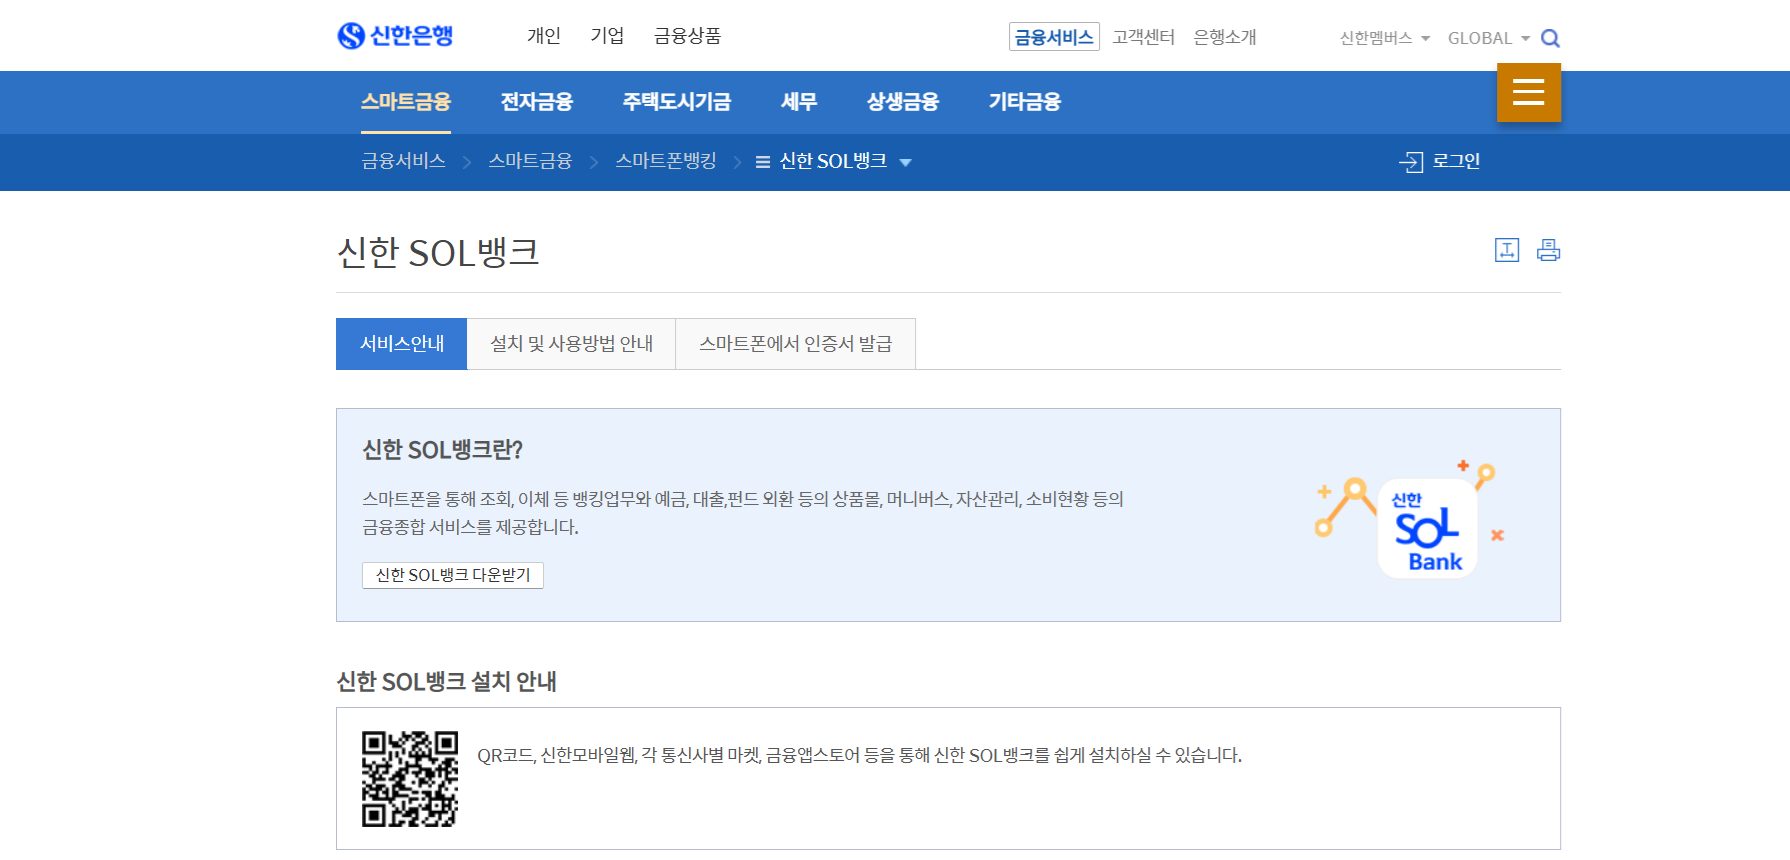Screen dimensions: 1790x860
Task: Open 은행소개 link
Action: (x=1224, y=37)
